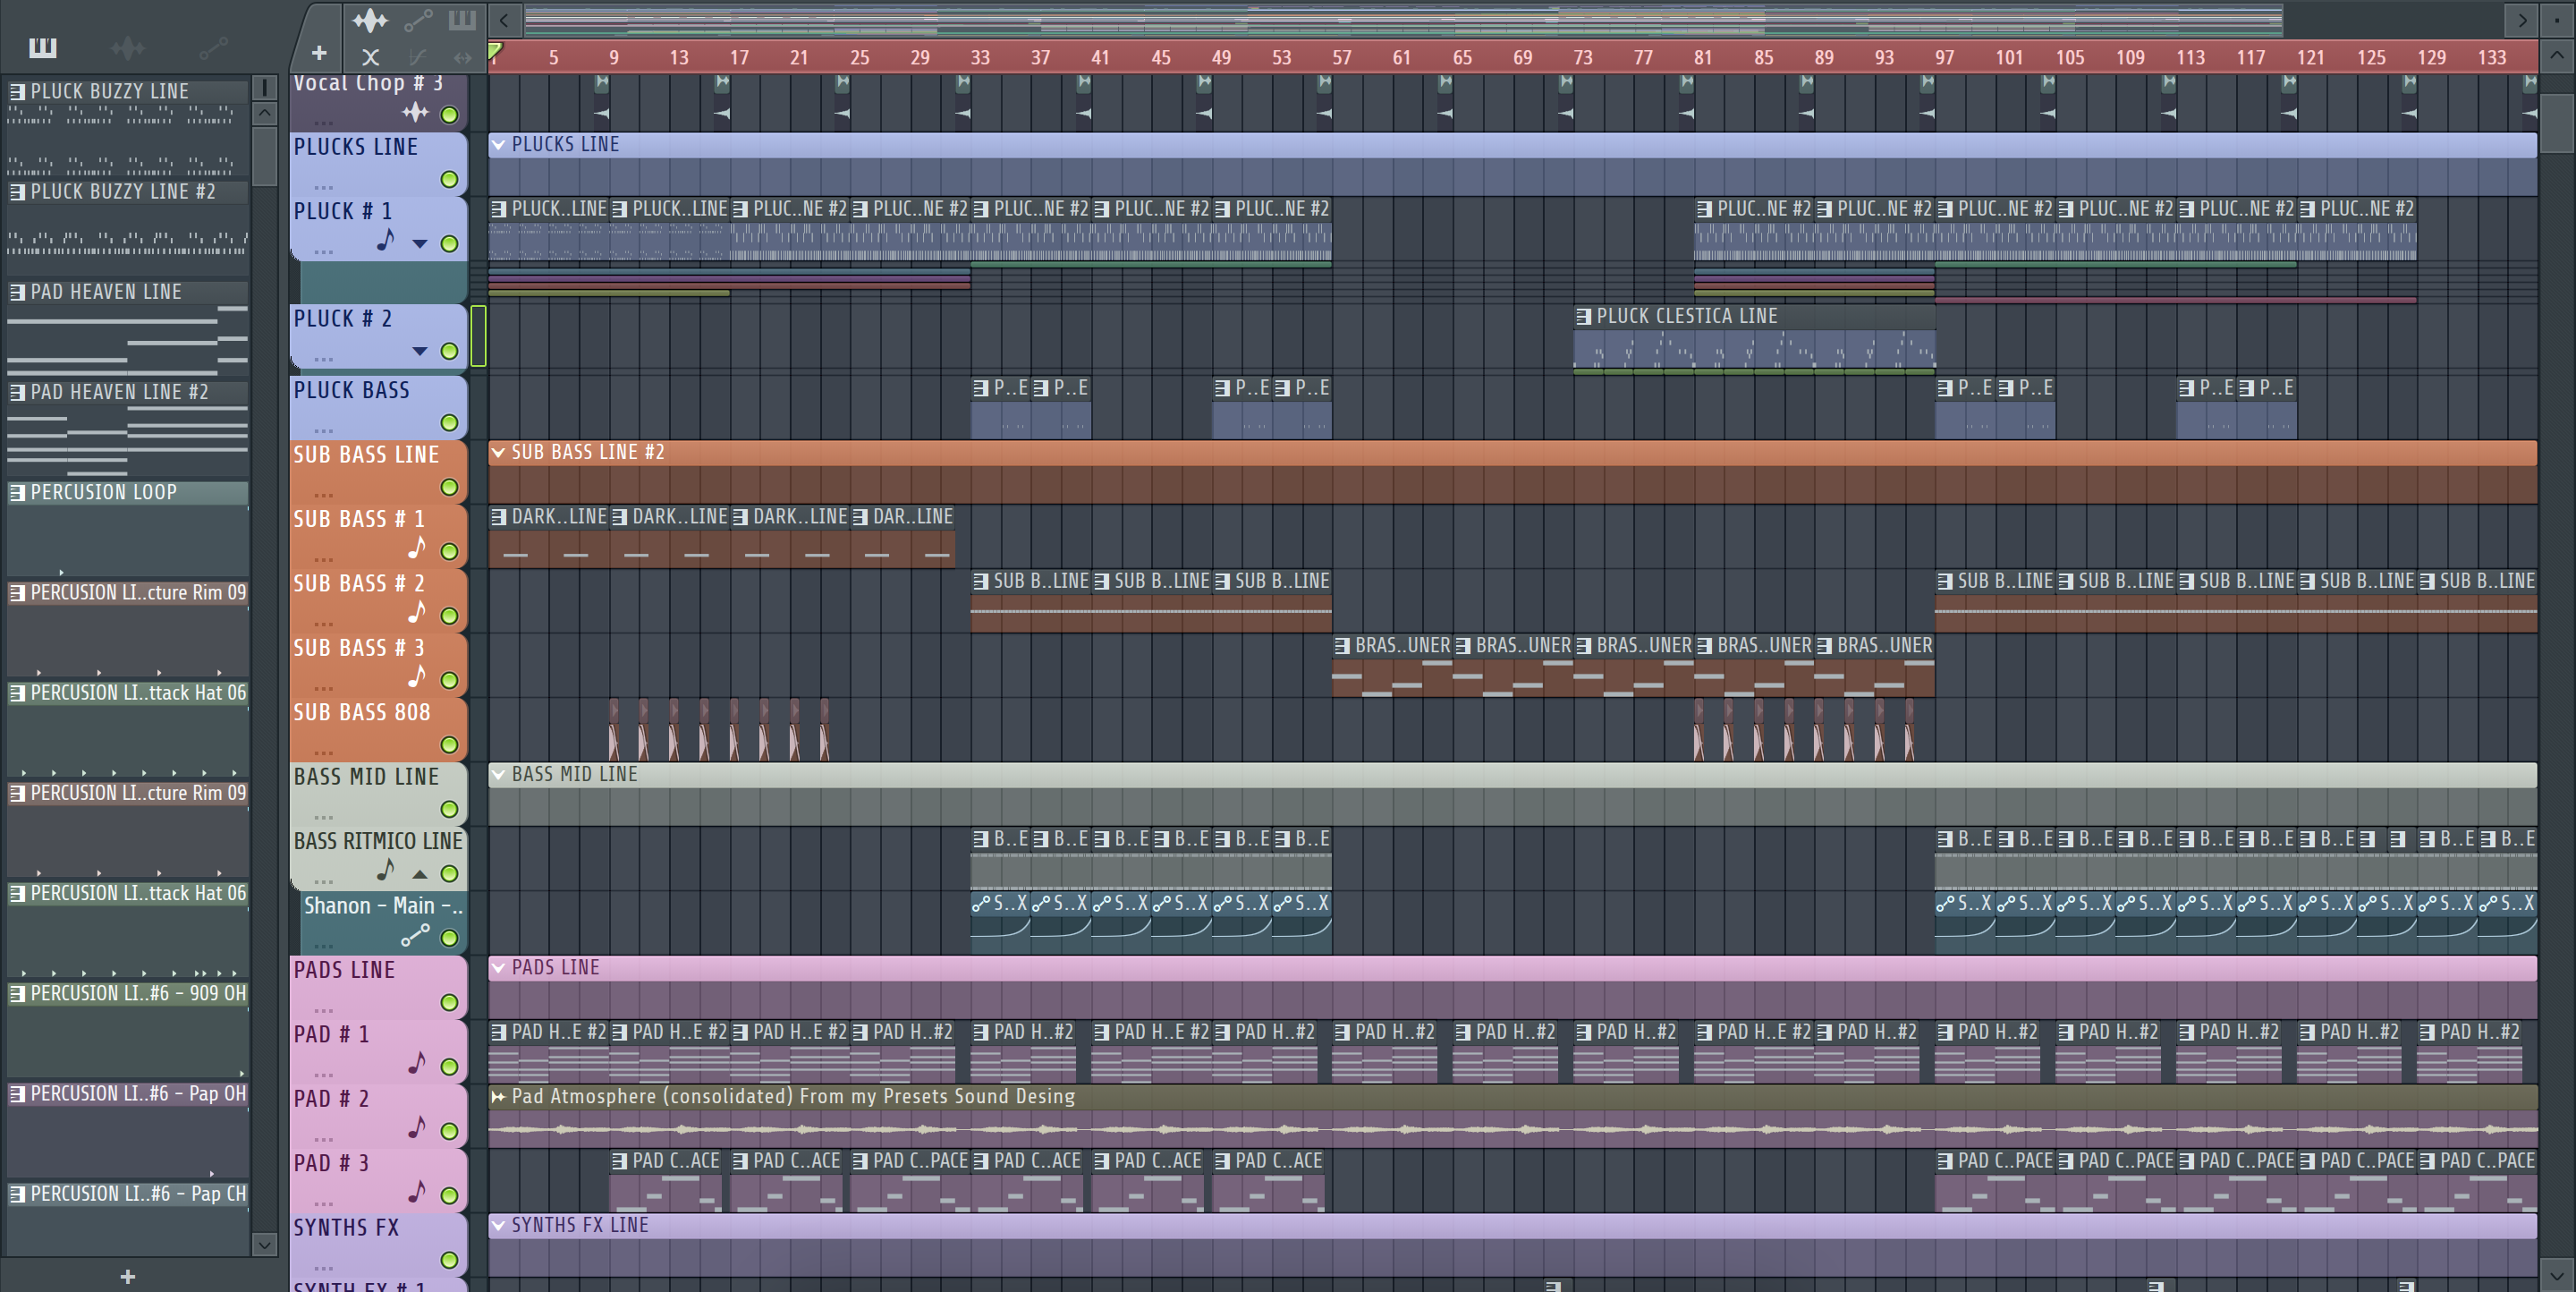Show pattern clips in the picker panel

pos(42,47)
